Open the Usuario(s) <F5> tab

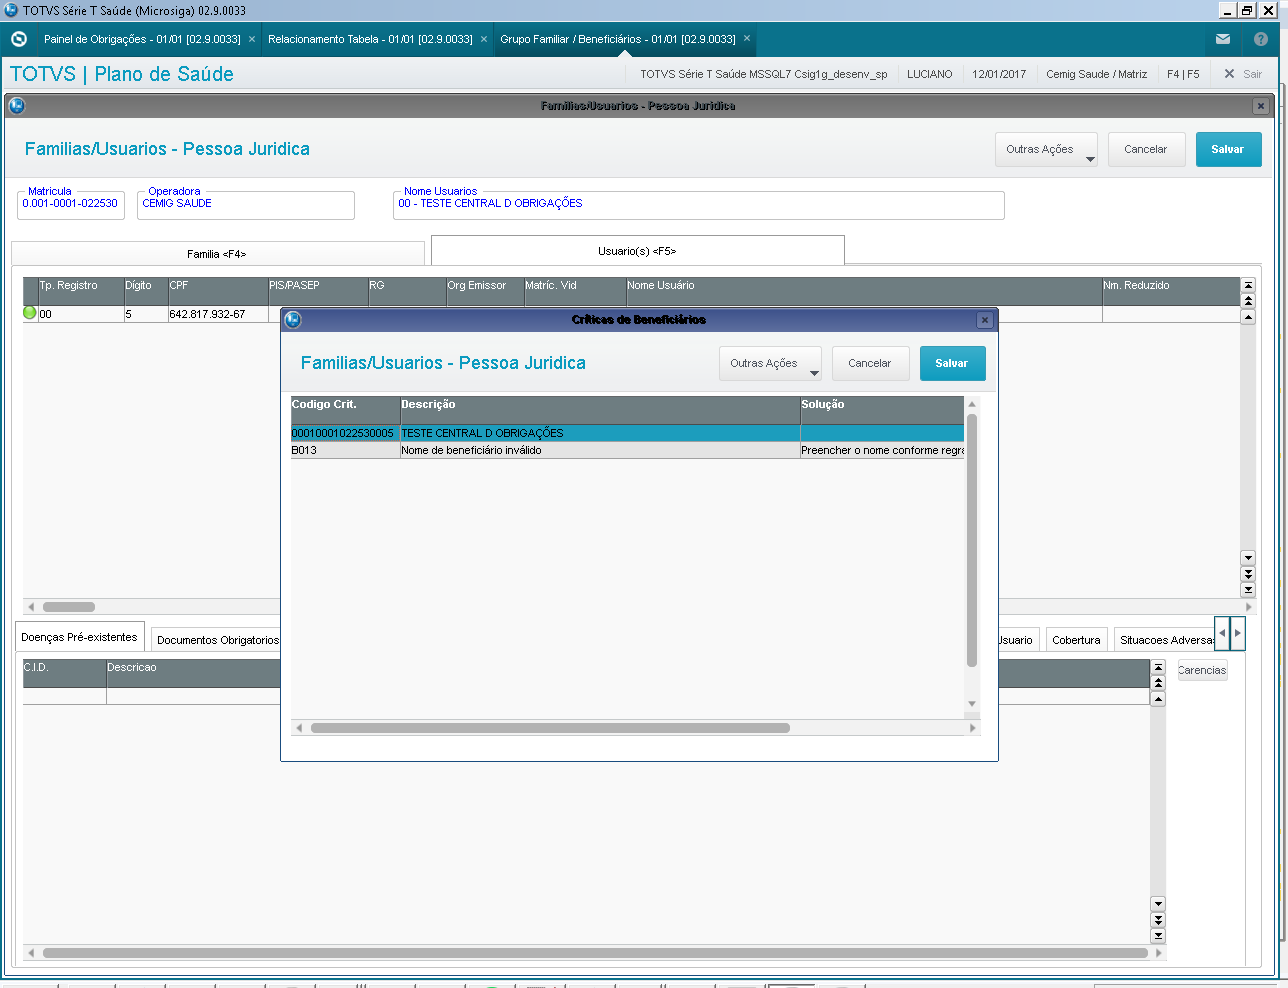coord(638,251)
